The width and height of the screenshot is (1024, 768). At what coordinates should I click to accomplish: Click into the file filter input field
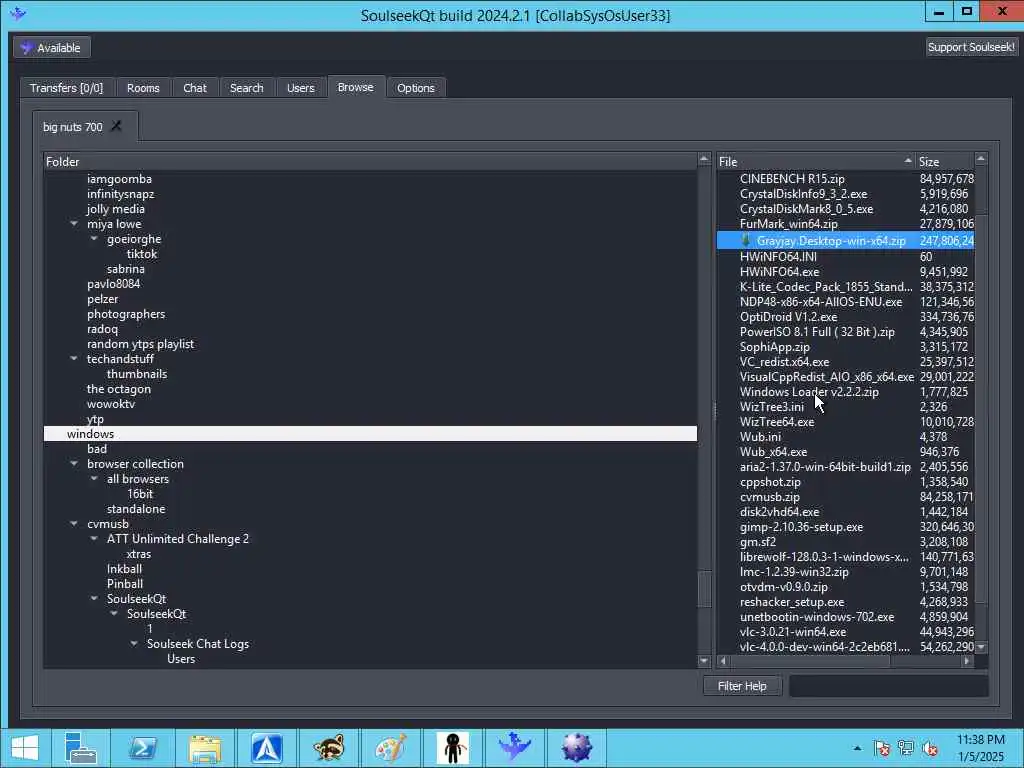click(888, 686)
